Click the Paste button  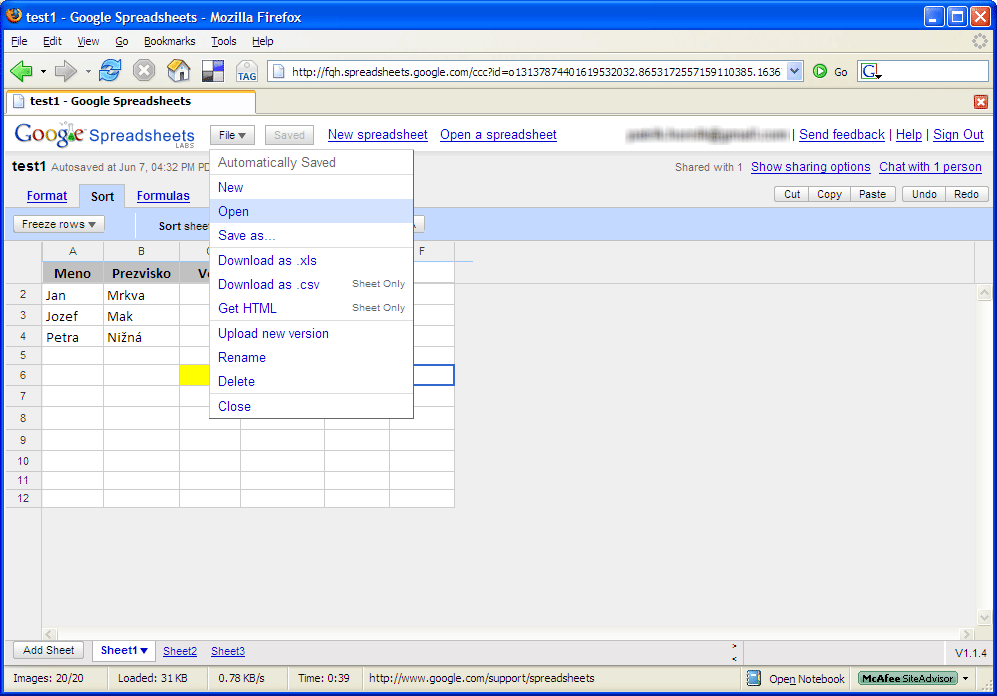(x=872, y=194)
